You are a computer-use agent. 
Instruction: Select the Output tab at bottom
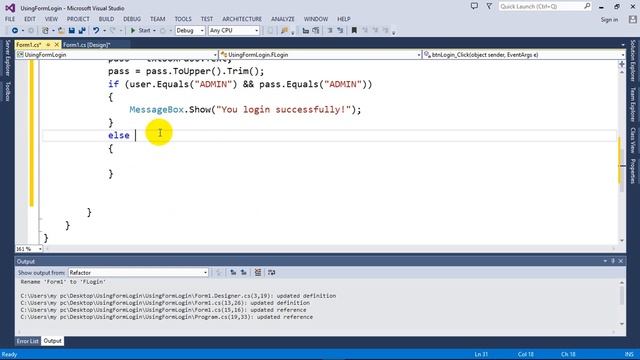[52, 341]
